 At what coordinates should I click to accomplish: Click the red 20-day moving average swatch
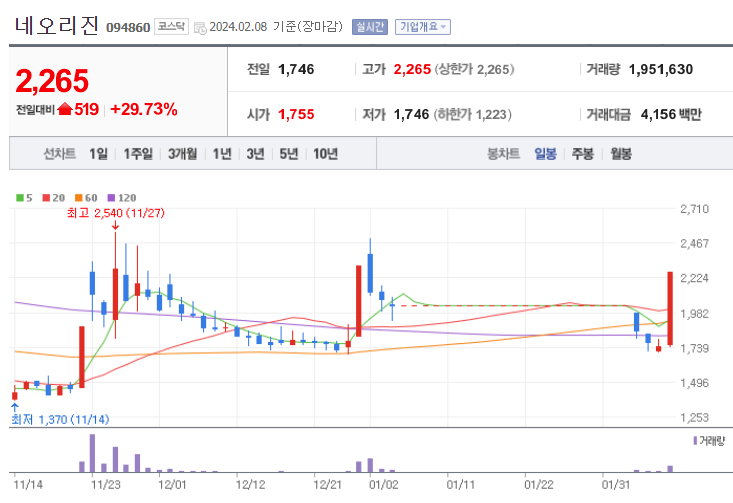(46, 198)
